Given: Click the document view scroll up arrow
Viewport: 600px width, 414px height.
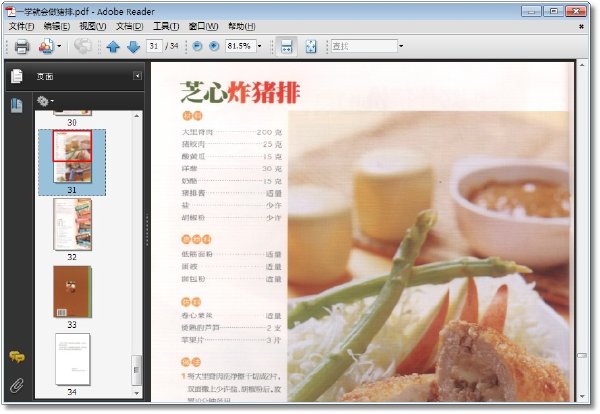Looking at the screenshot, I should click(582, 65).
